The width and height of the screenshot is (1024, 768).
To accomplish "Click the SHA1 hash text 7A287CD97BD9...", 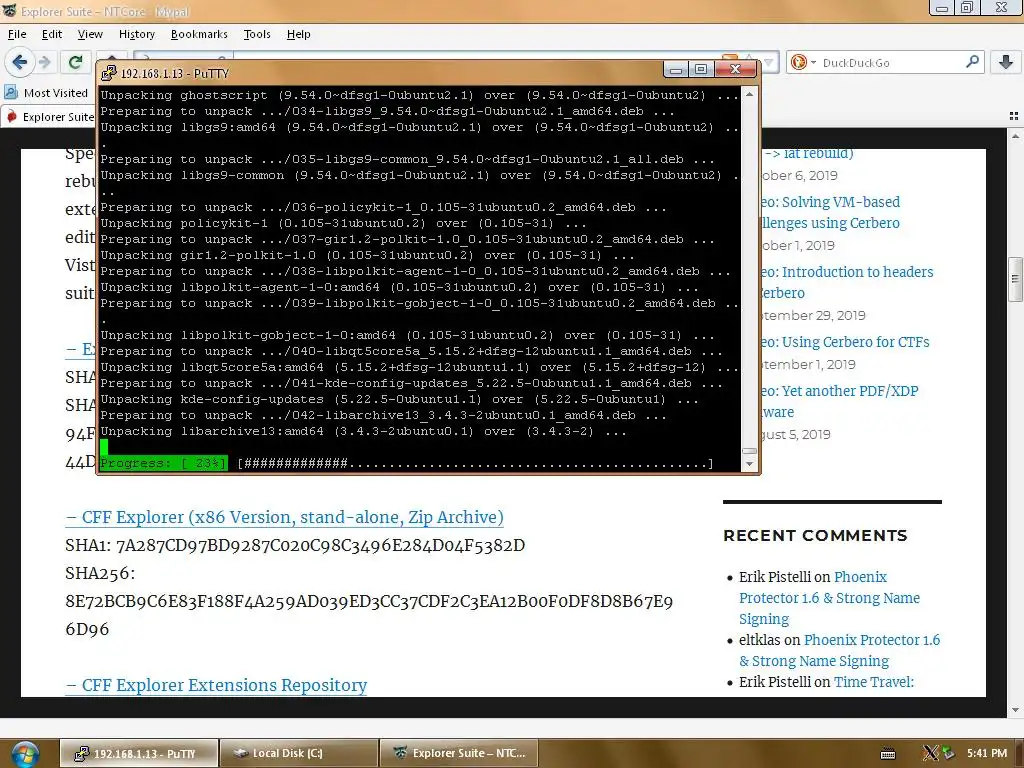I will (x=321, y=545).
